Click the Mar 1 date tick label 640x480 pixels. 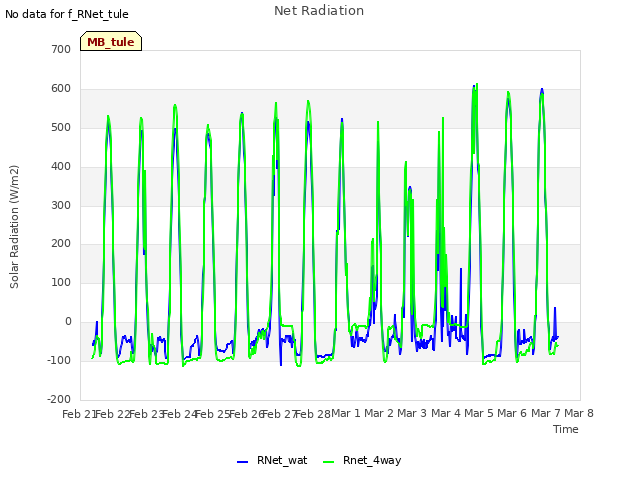(346, 413)
